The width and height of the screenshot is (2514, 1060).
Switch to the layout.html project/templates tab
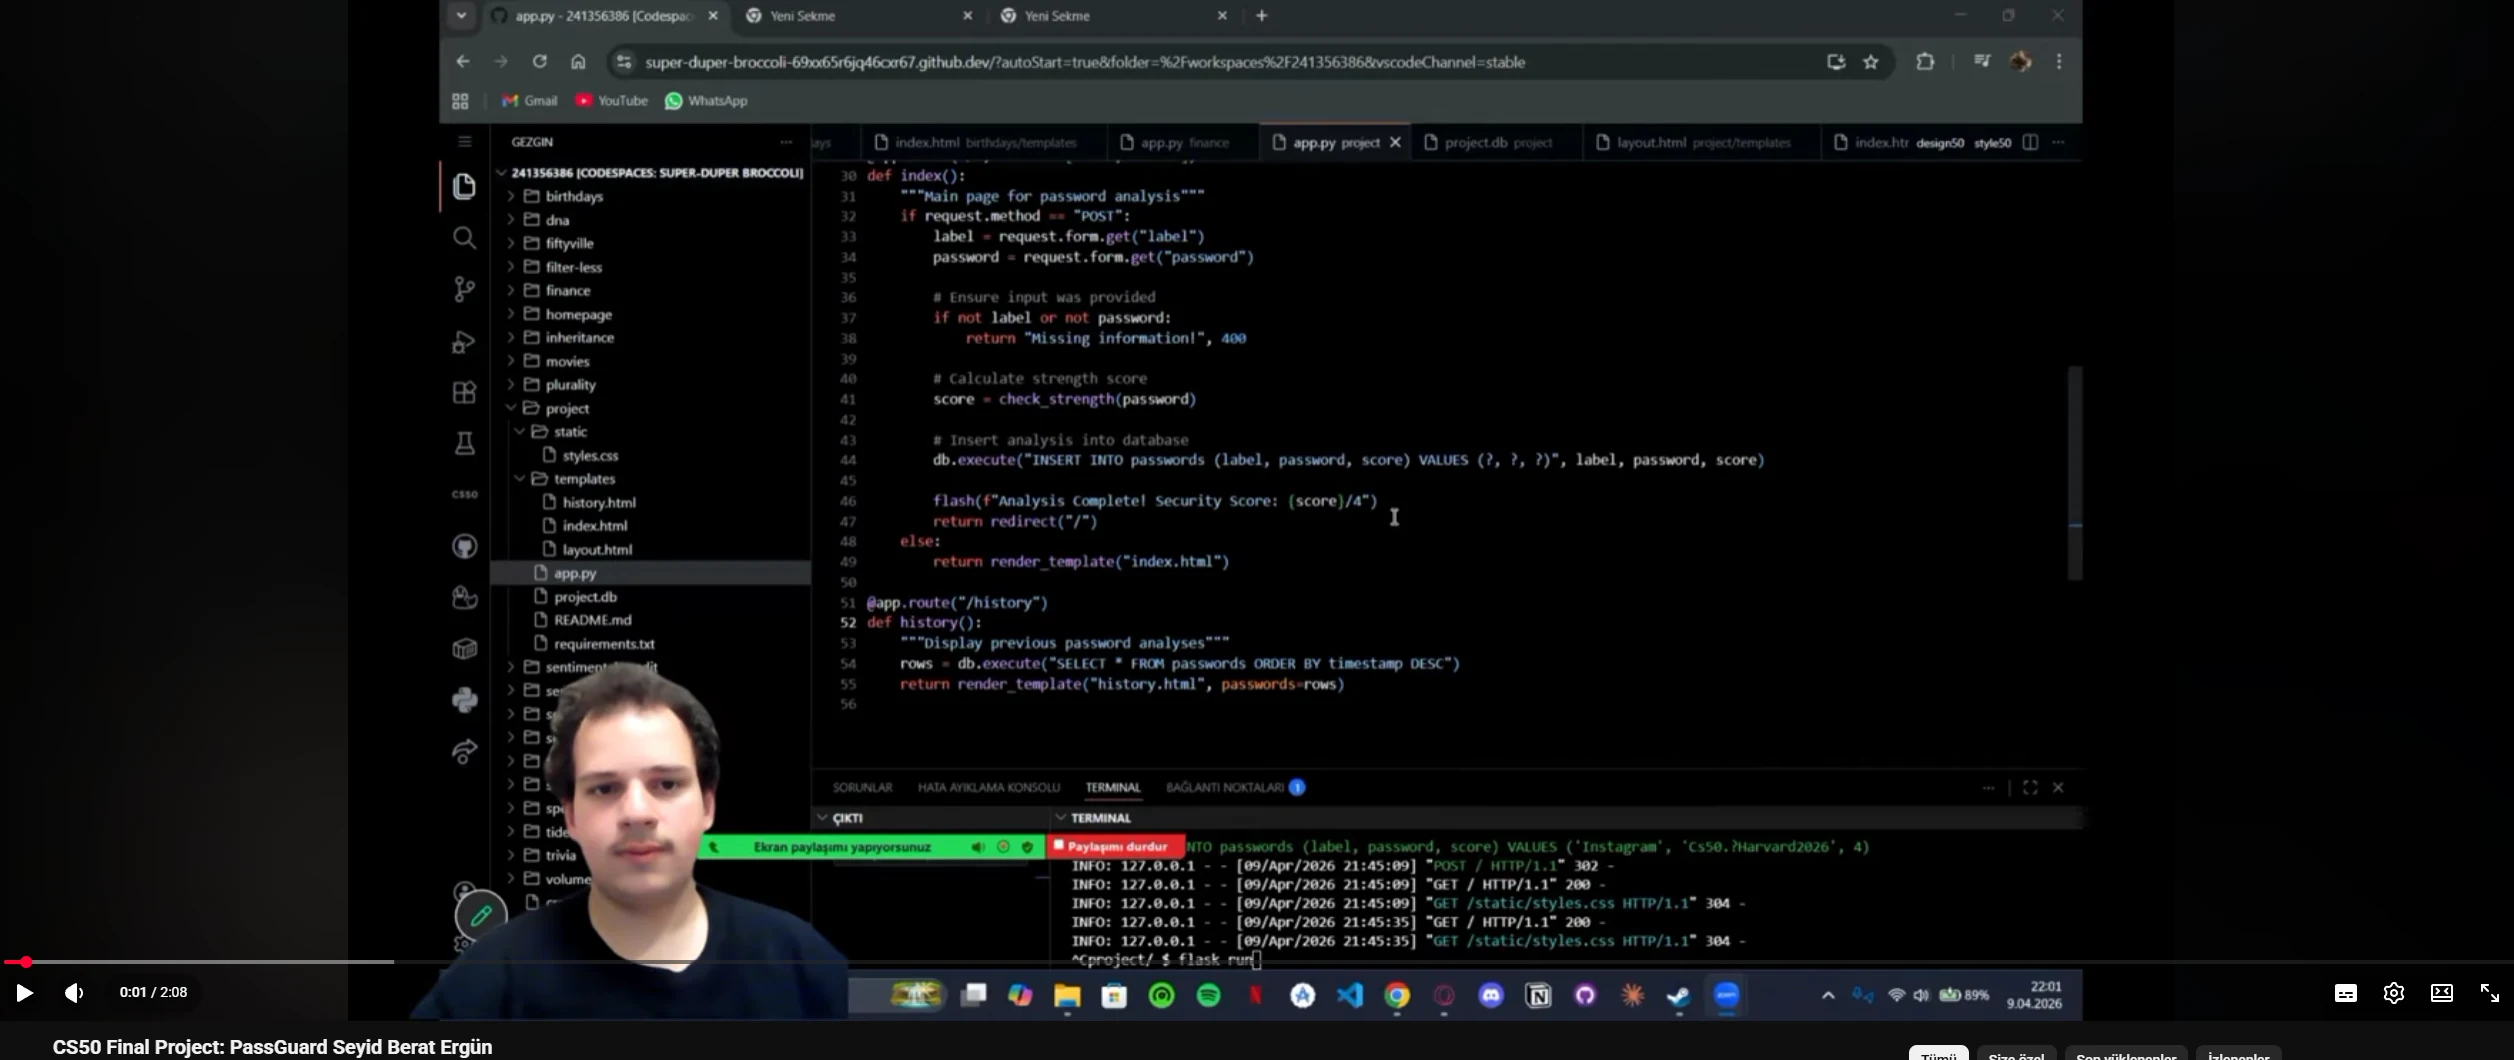(1700, 142)
